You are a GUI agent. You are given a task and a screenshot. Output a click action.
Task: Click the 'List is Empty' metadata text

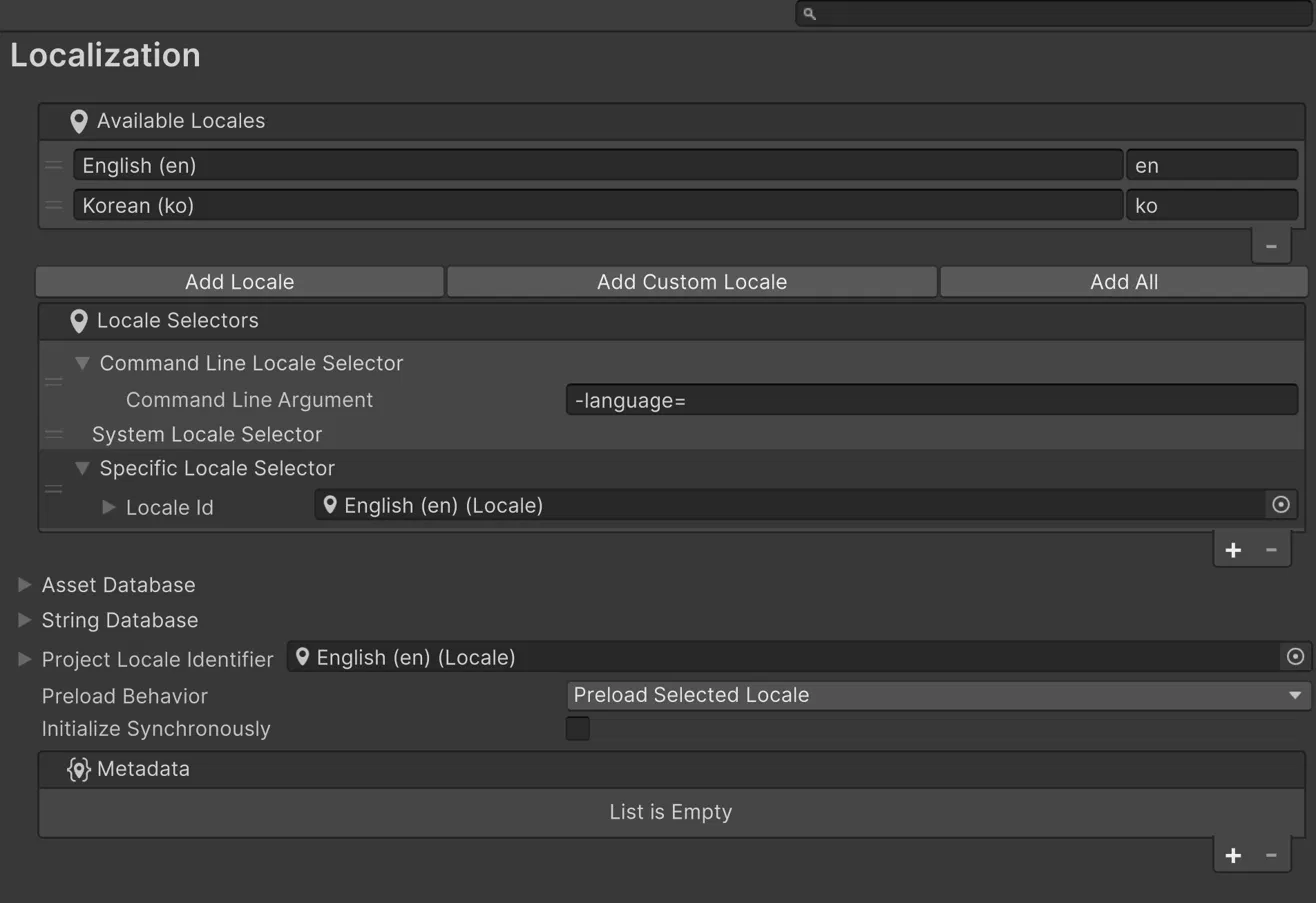(671, 812)
